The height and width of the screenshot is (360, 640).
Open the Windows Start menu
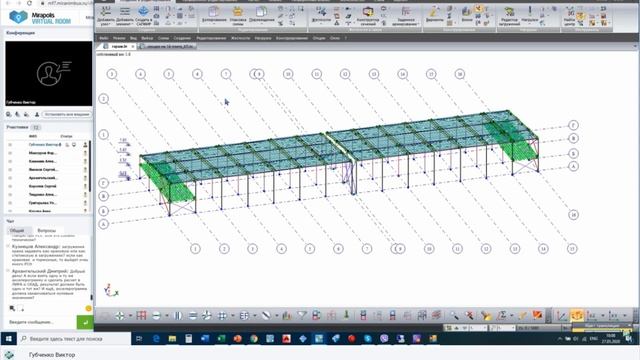pyautogui.click(x=9, y=338)
